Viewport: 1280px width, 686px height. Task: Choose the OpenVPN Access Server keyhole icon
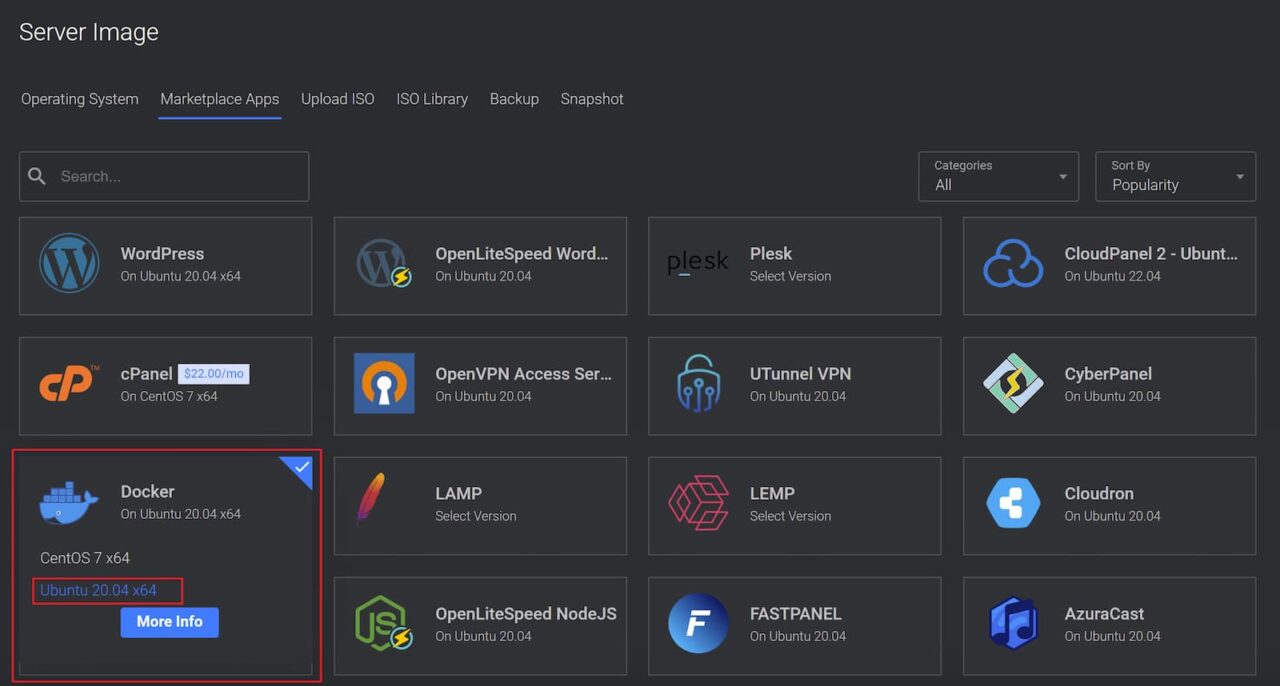click(384, 384)
